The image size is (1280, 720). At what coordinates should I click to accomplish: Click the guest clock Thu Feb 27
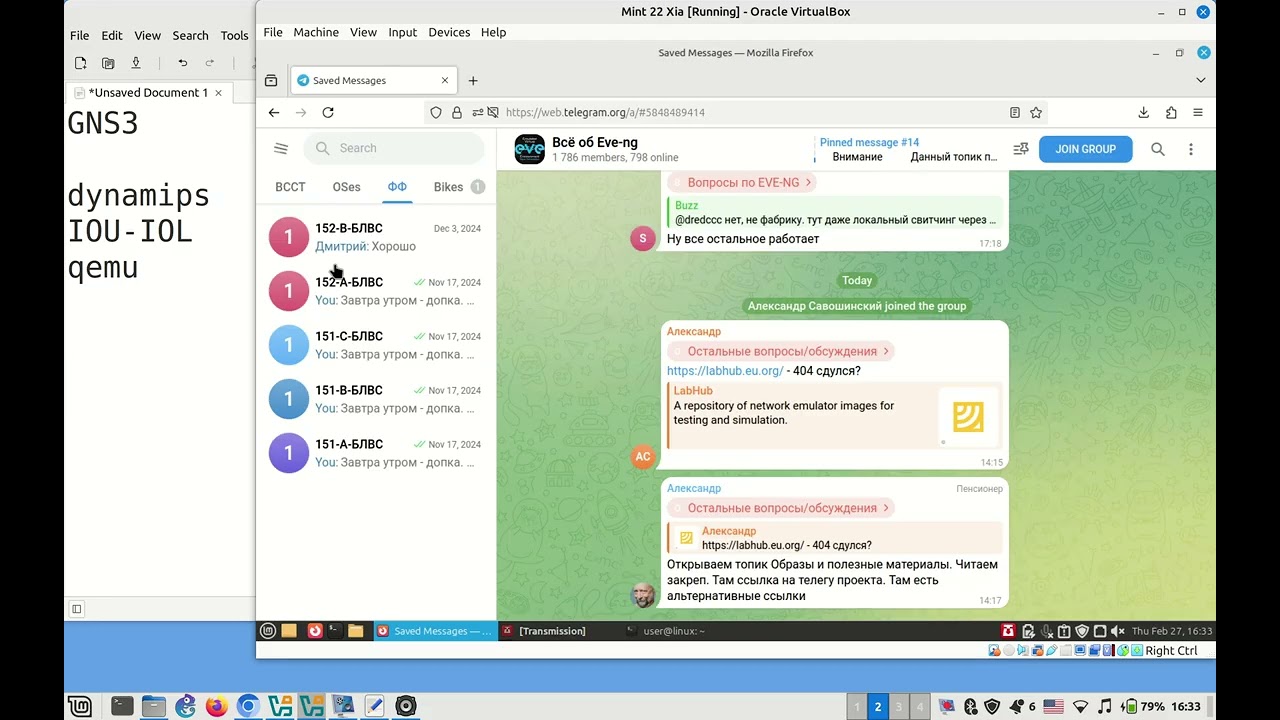point(1172,631)
